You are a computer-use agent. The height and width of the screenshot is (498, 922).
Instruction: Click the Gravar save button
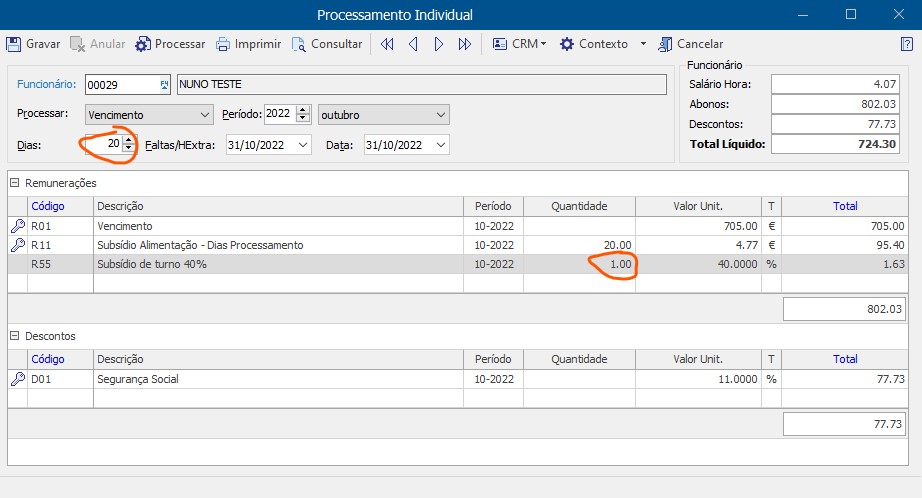tap(33, 44)
